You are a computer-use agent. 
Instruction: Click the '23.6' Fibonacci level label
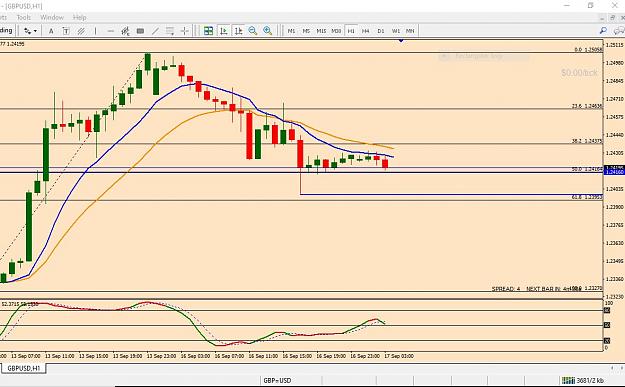coord(577,106)
